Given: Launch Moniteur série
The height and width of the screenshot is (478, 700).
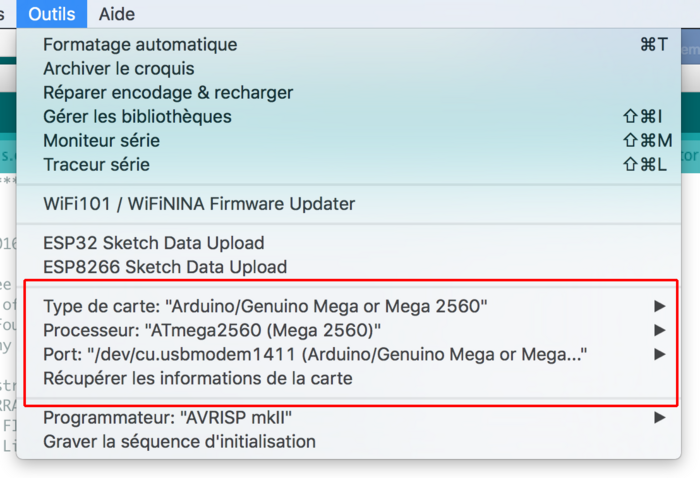Looking at the screenshot, I should [349, 141].
